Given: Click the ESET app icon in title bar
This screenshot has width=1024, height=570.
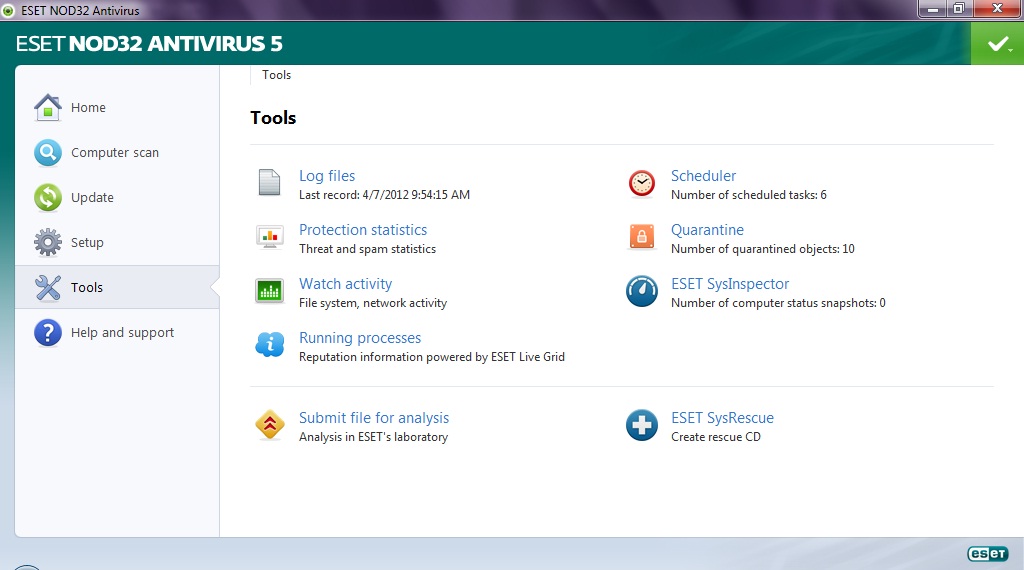Looking at the screenshot, I should tap(8, 10).
